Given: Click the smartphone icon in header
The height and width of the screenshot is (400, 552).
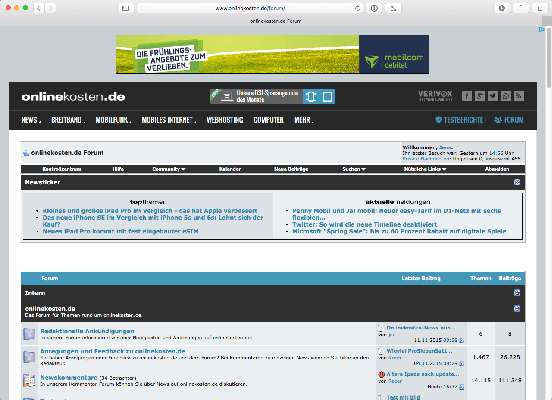Looking at the screenshot, I should (x=310, y=96).
